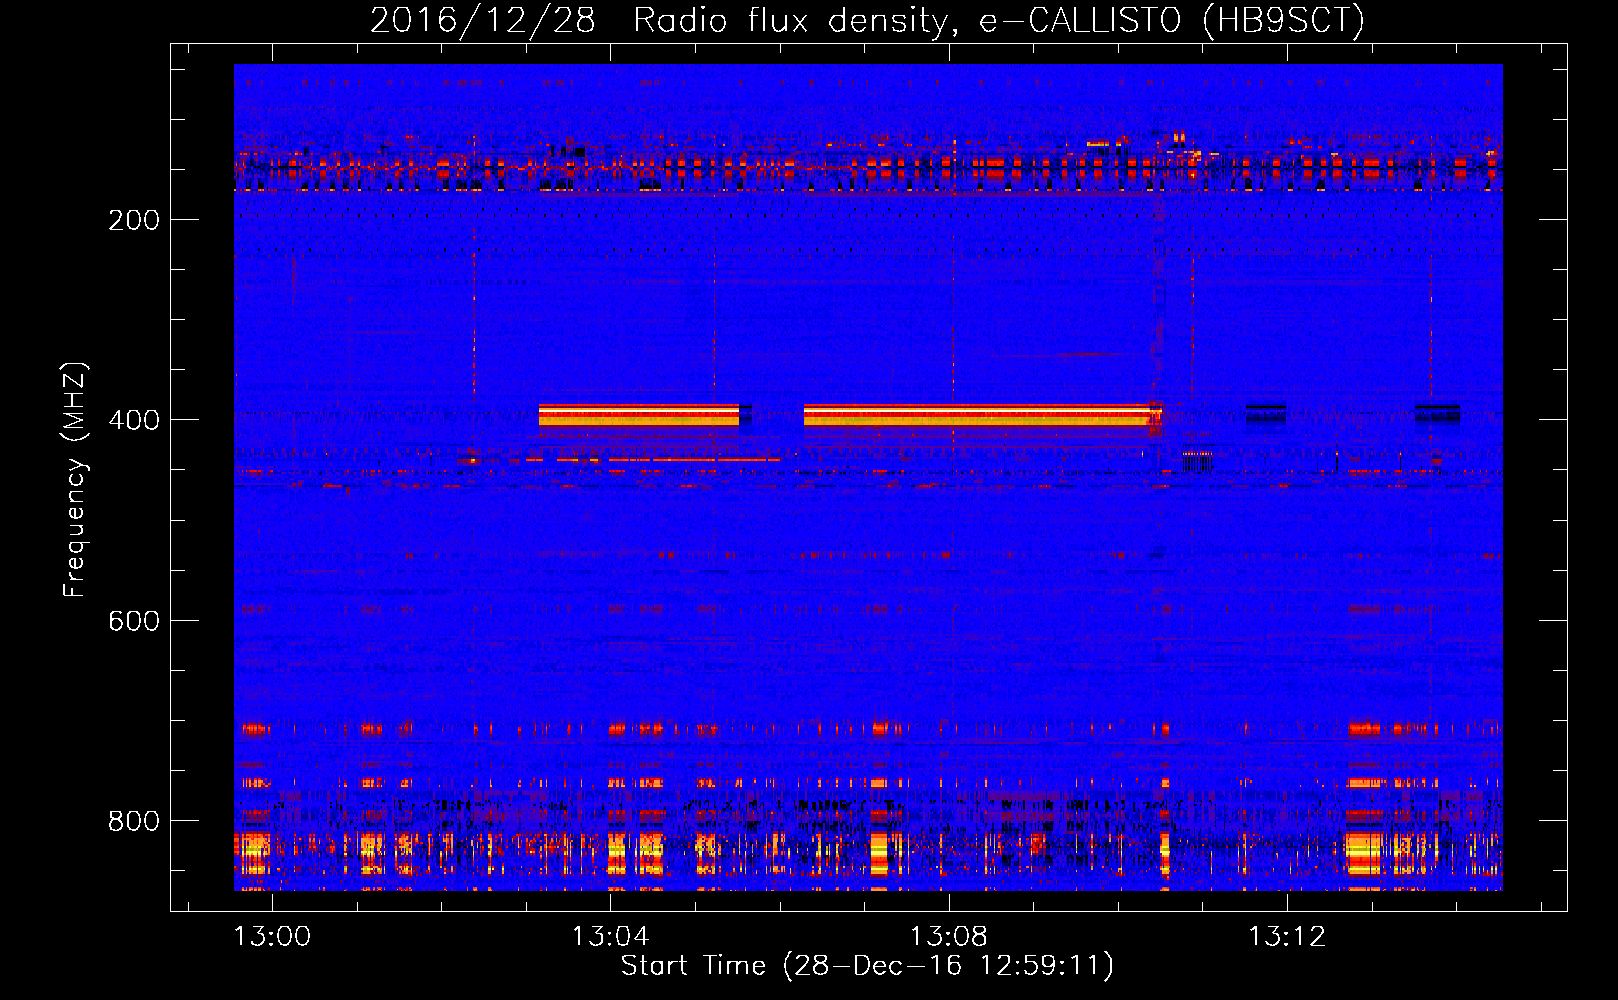Click the 400 frequency tick label

tap(134, 420)
